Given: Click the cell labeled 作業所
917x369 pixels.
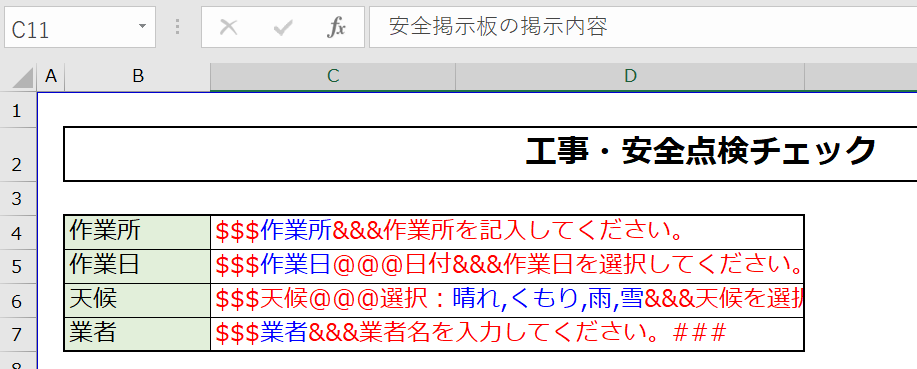Looking at the screenshot, I should (137, 232).
